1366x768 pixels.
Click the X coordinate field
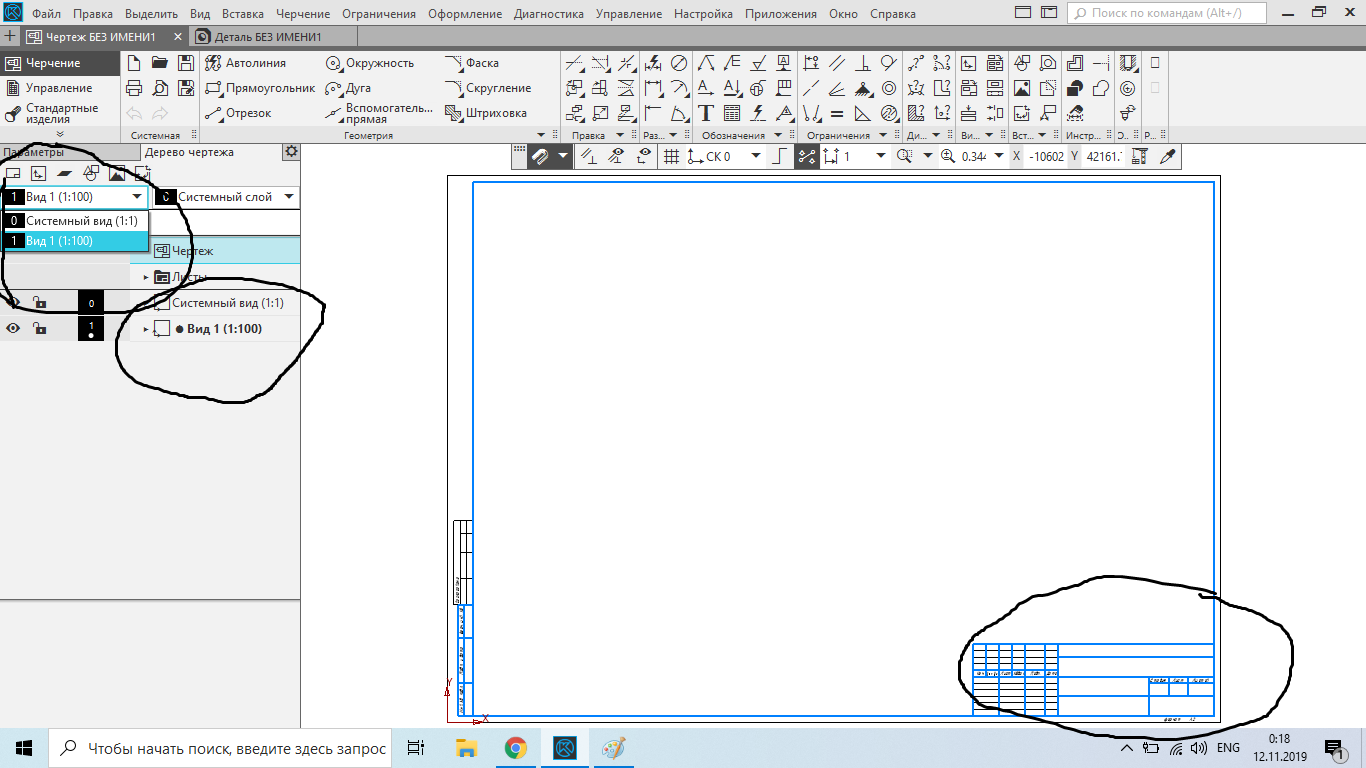coord(1047,157)
